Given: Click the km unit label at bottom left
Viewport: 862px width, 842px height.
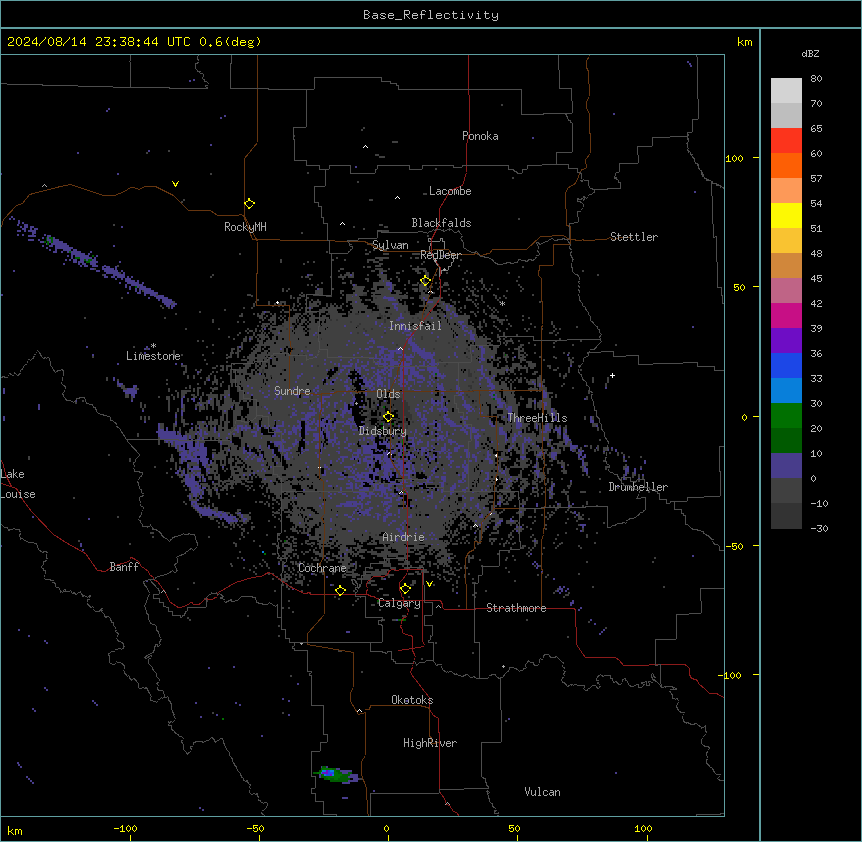Looking at the screenshot, I should click(x=15, y=830).
